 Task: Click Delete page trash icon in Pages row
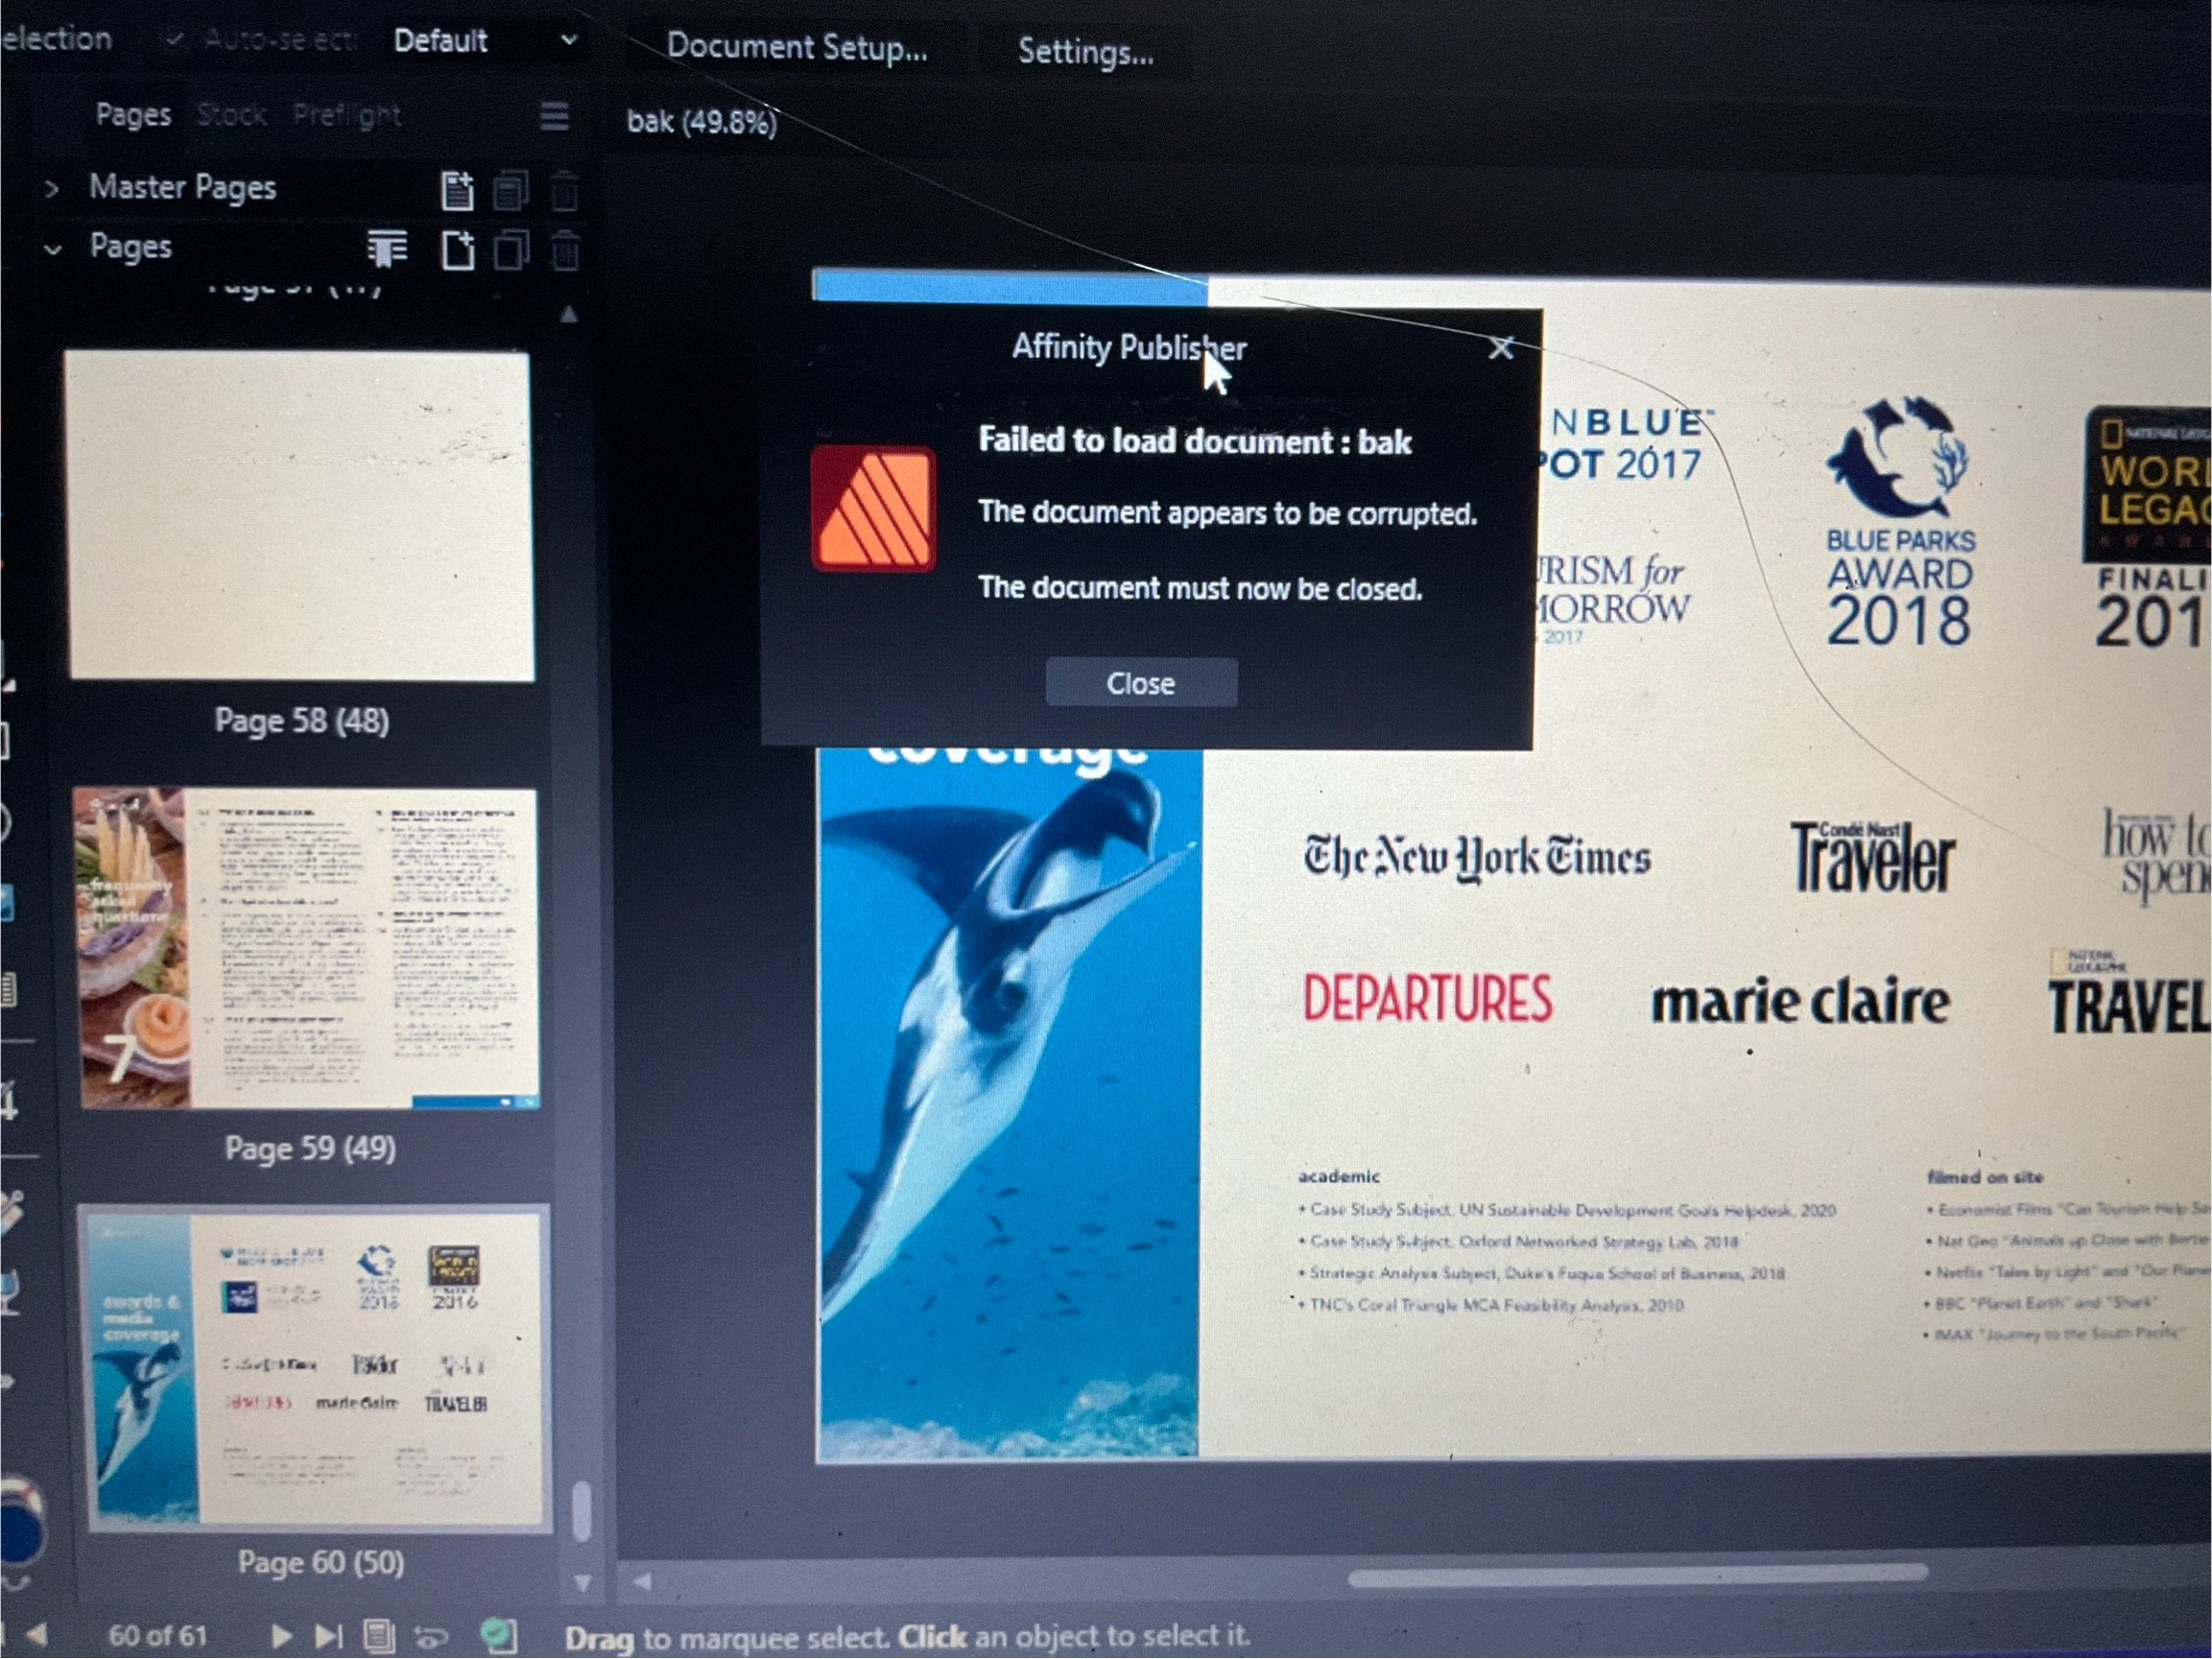pyautogui.click(x=565, y=250)
